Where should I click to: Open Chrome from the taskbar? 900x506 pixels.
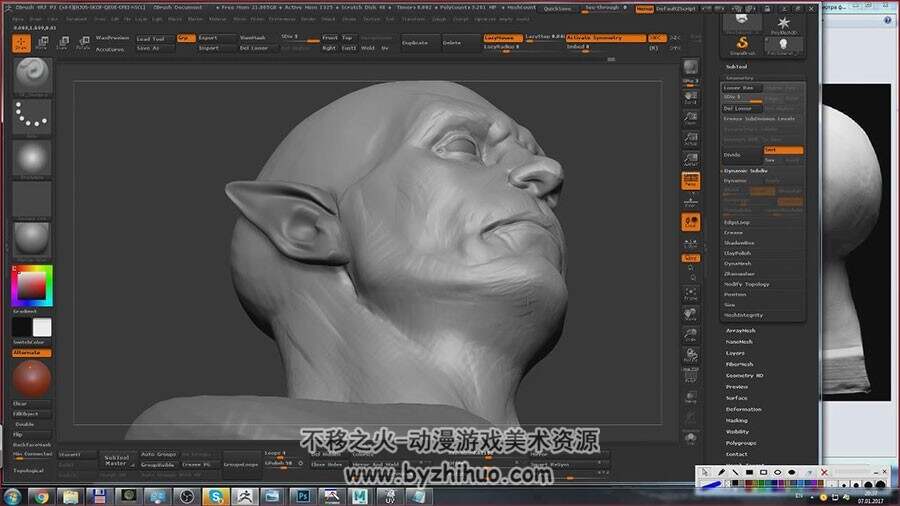tap(41, 496)
